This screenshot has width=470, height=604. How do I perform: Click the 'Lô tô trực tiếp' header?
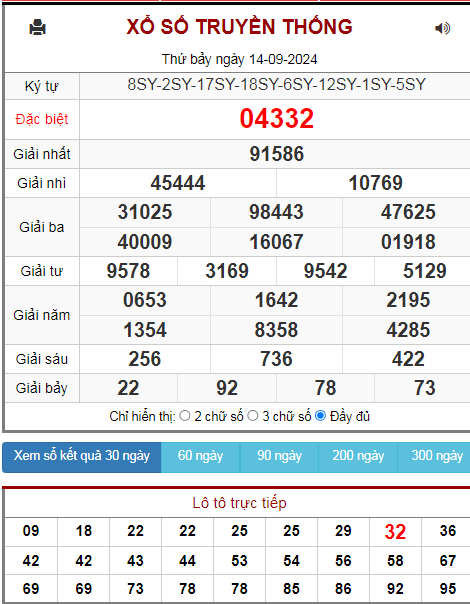coord(239,503)
